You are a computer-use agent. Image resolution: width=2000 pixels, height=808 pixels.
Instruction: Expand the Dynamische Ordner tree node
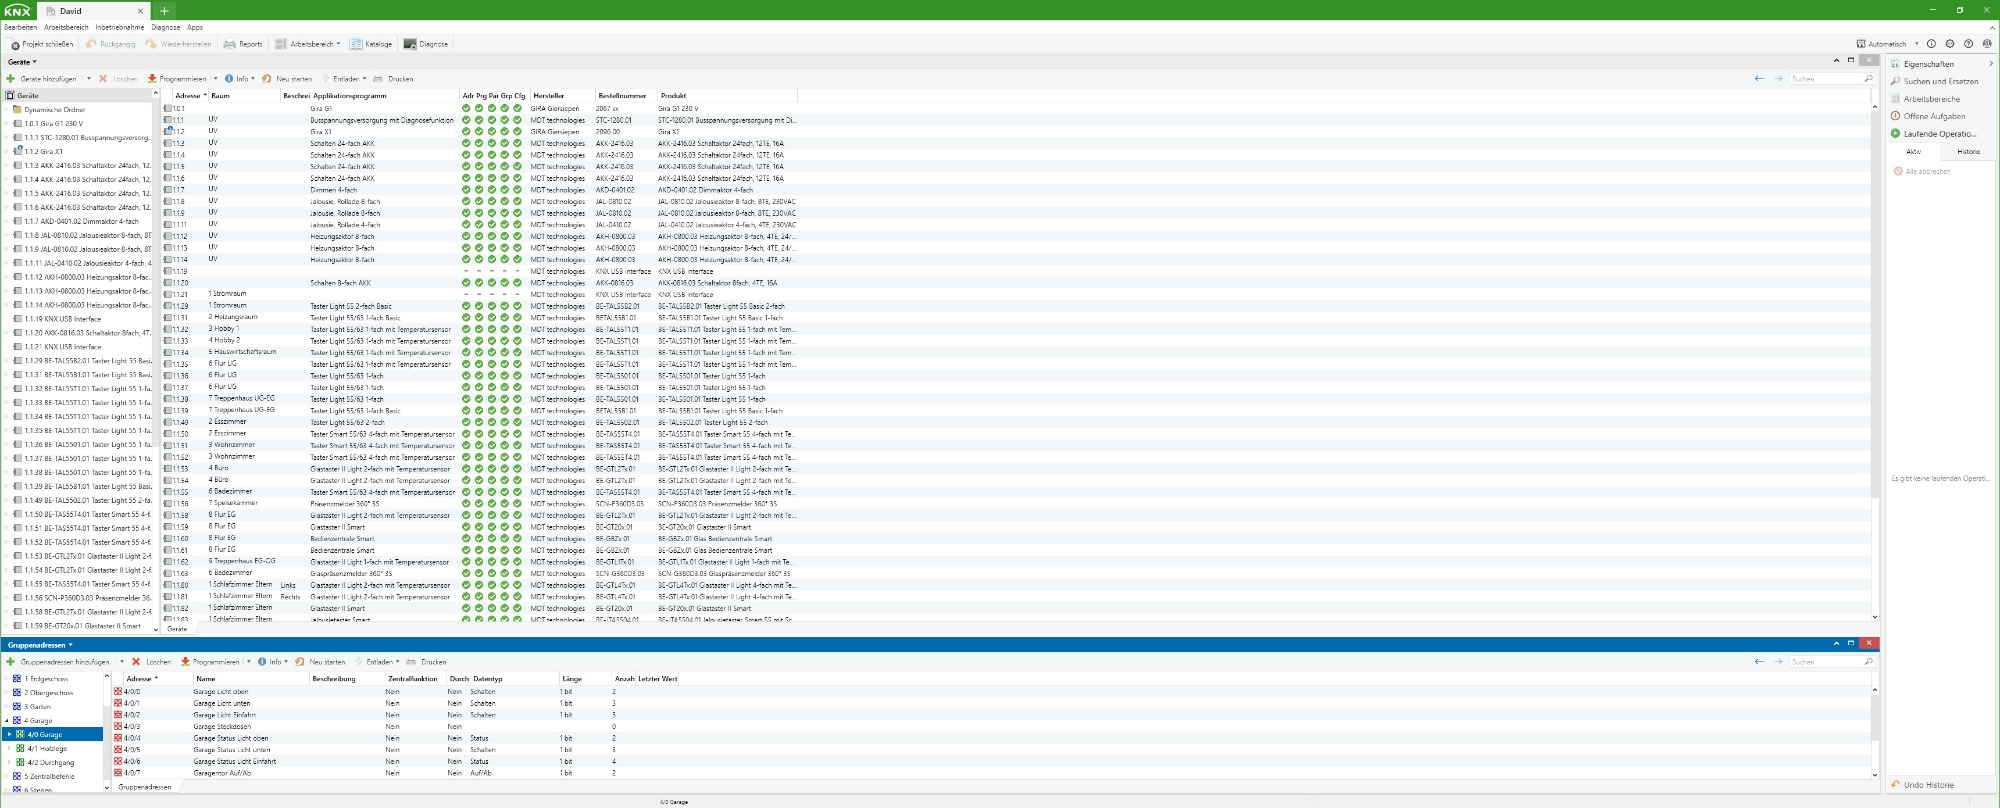click(x=6, y=110)
